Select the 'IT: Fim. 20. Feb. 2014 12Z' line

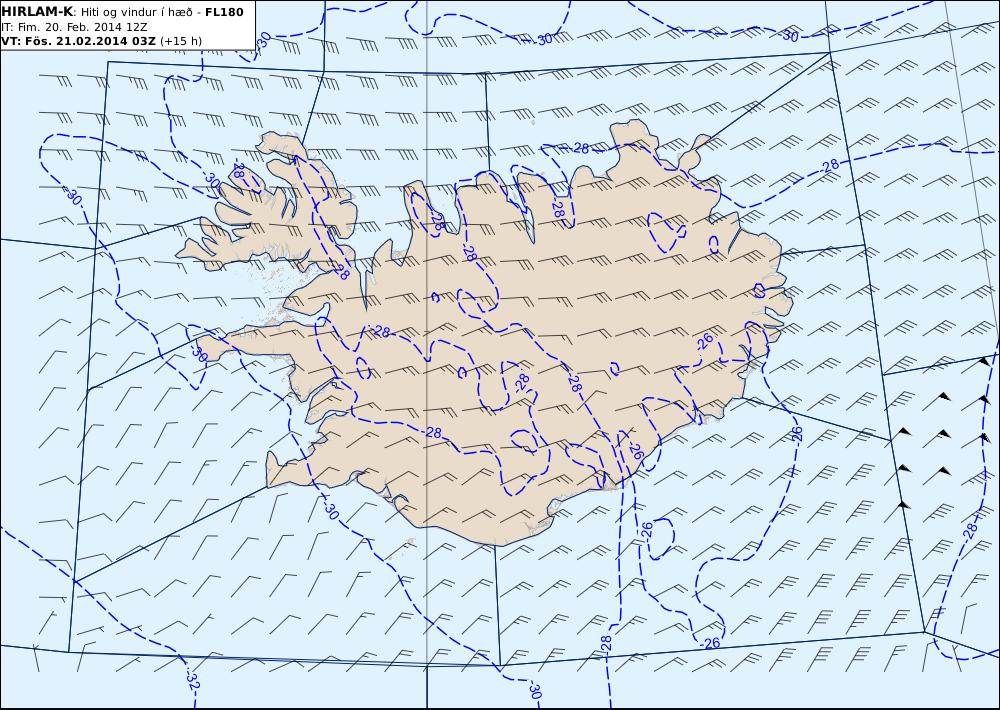(74, 27)
